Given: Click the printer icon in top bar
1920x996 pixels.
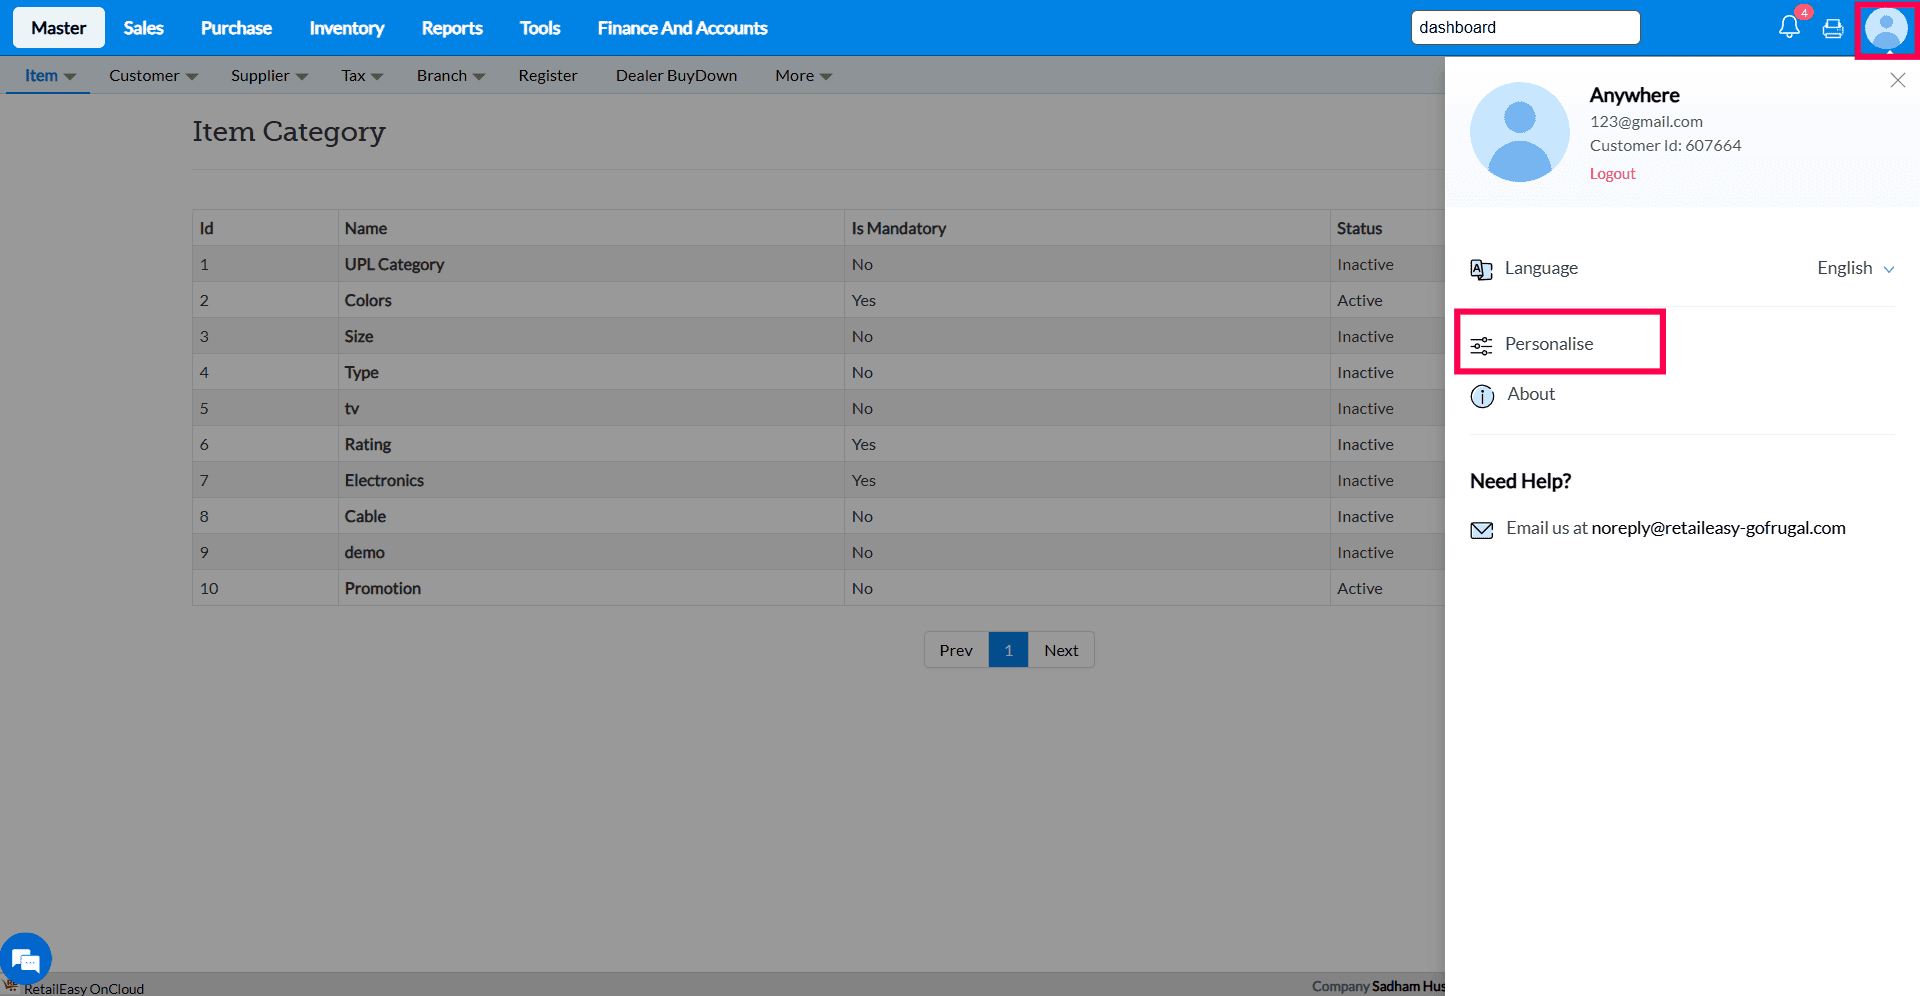Looking at the screenshot, I should tap(1833, 28).
